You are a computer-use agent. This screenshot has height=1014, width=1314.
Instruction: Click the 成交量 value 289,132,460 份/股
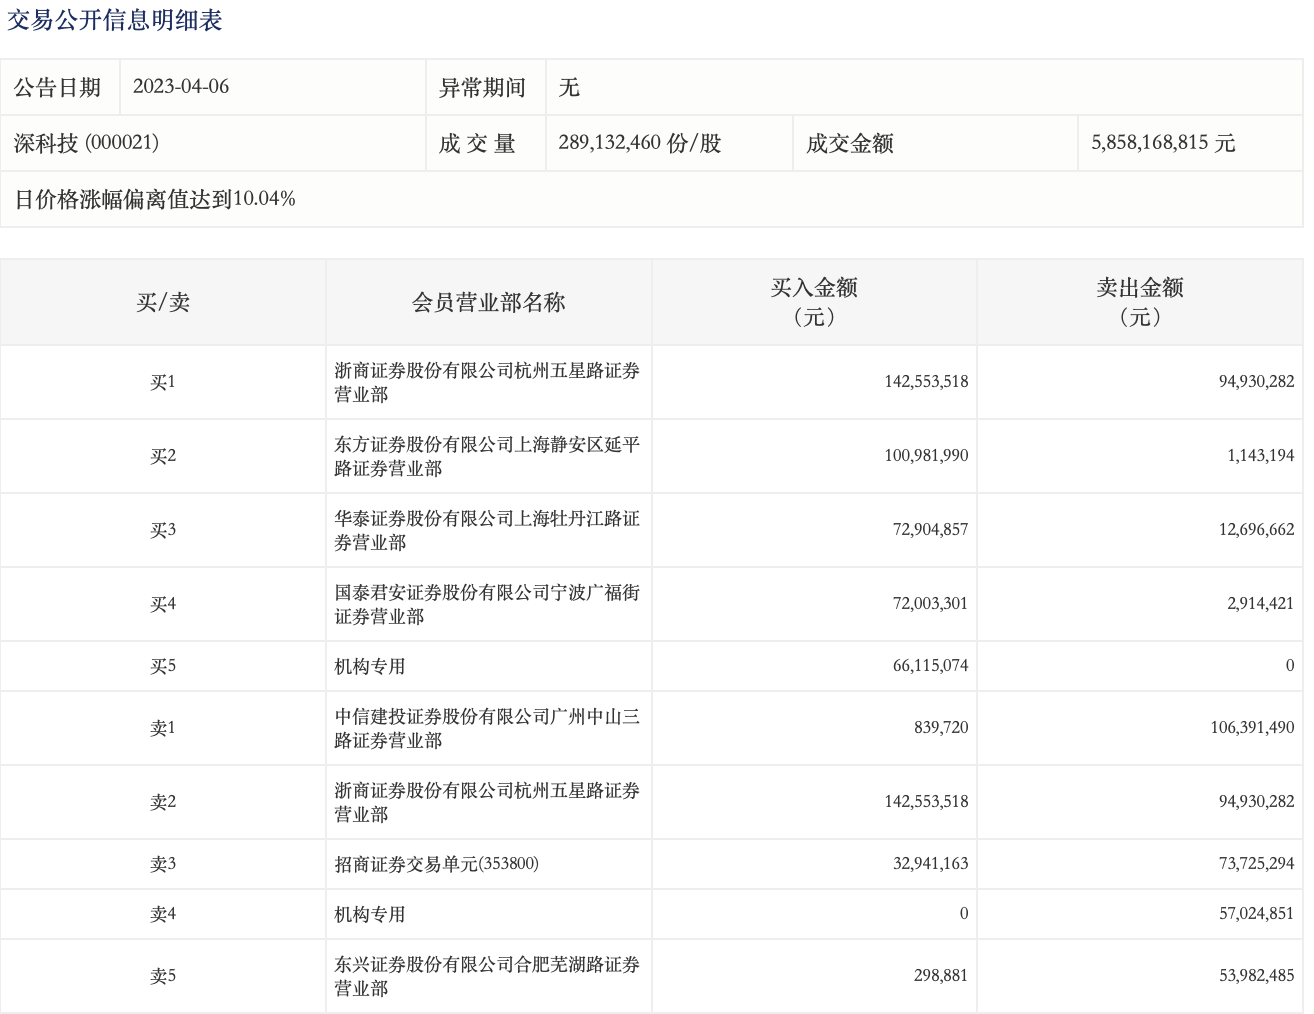tap(639, 143)
